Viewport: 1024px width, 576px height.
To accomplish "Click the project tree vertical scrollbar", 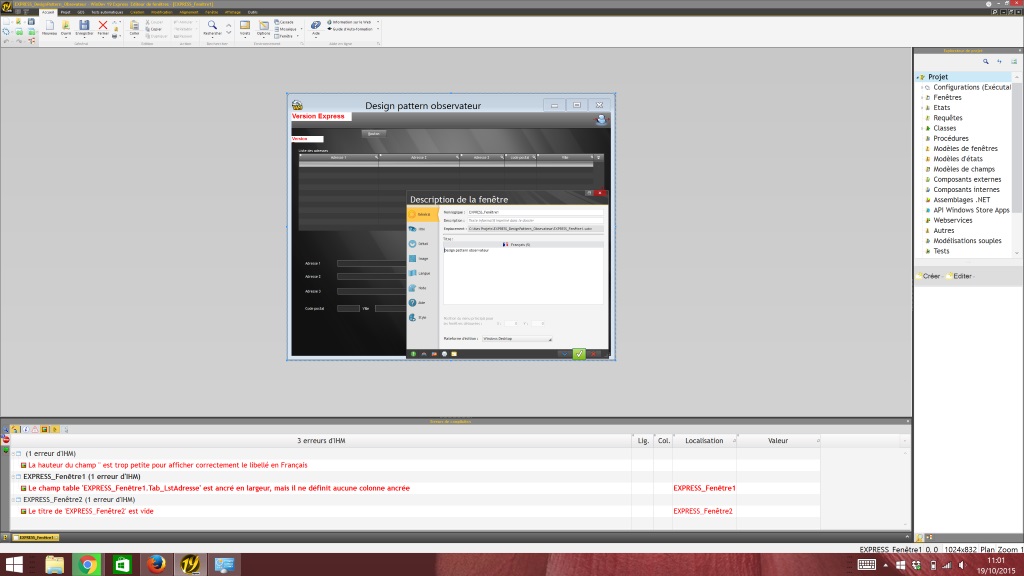I will pyautogui.click(x=1017, y=163).
